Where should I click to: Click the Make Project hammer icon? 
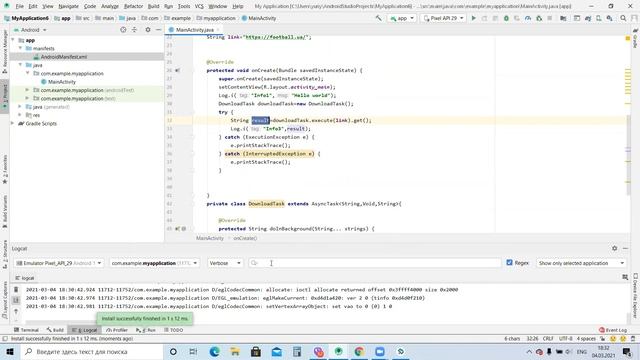tap(378, 18)
